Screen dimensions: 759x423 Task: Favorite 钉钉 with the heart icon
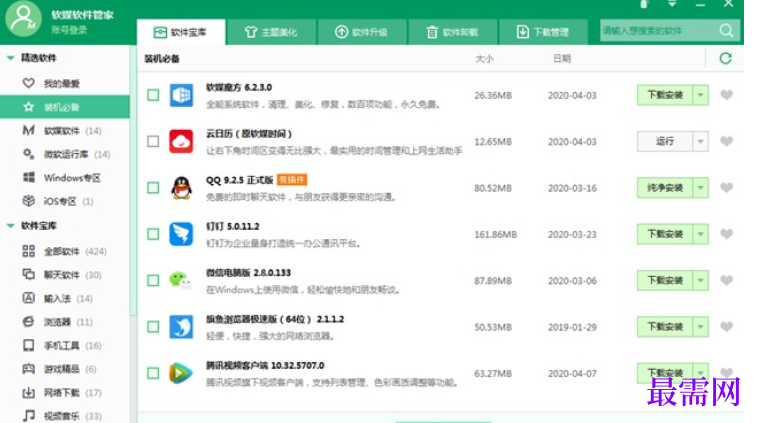pos(726,234)
